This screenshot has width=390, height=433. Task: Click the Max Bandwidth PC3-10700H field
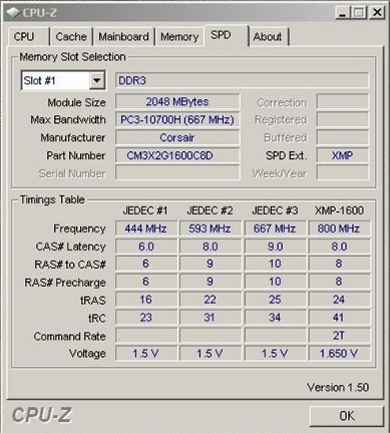coord(177,120)
